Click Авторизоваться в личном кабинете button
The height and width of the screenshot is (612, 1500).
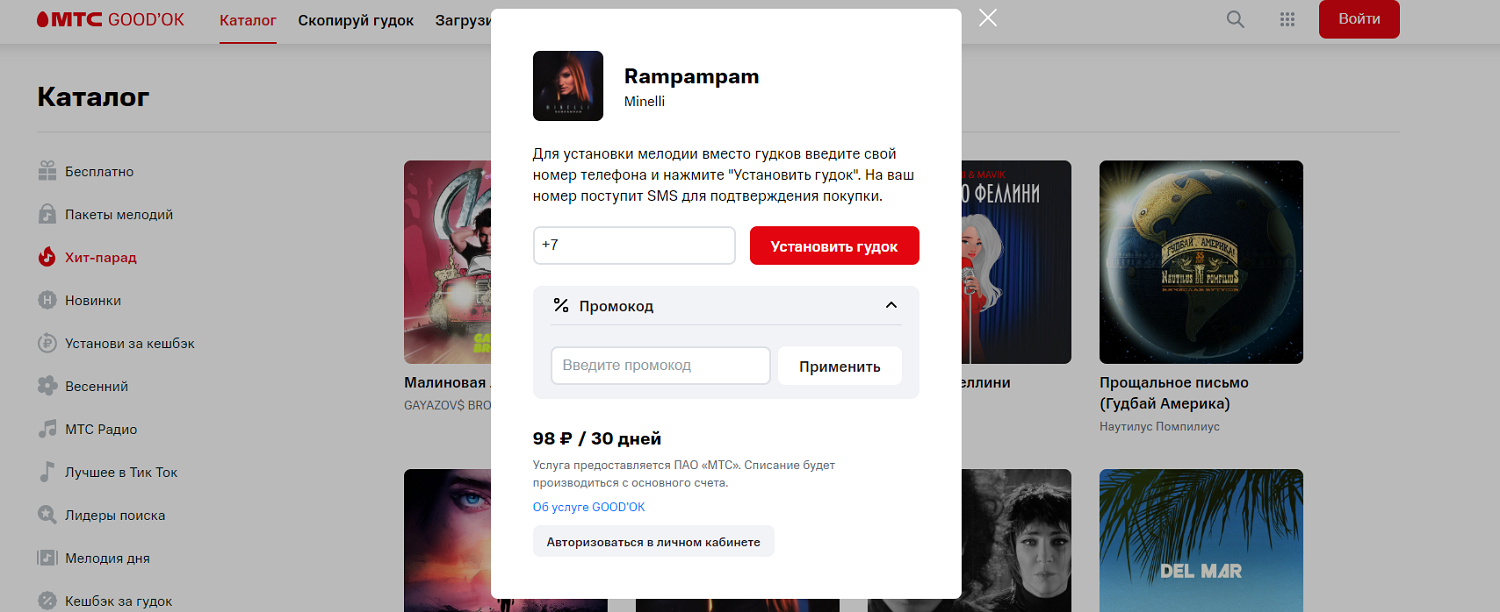(x=653, y=542)
